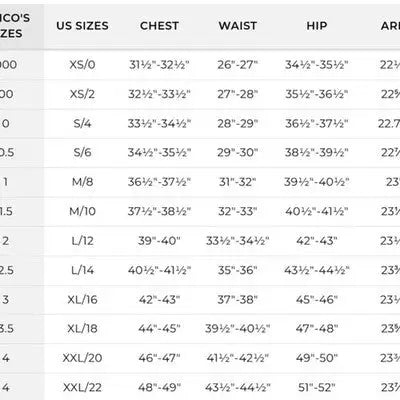Select the M/10 size cell
400x400 pixels.
[82, 211]
